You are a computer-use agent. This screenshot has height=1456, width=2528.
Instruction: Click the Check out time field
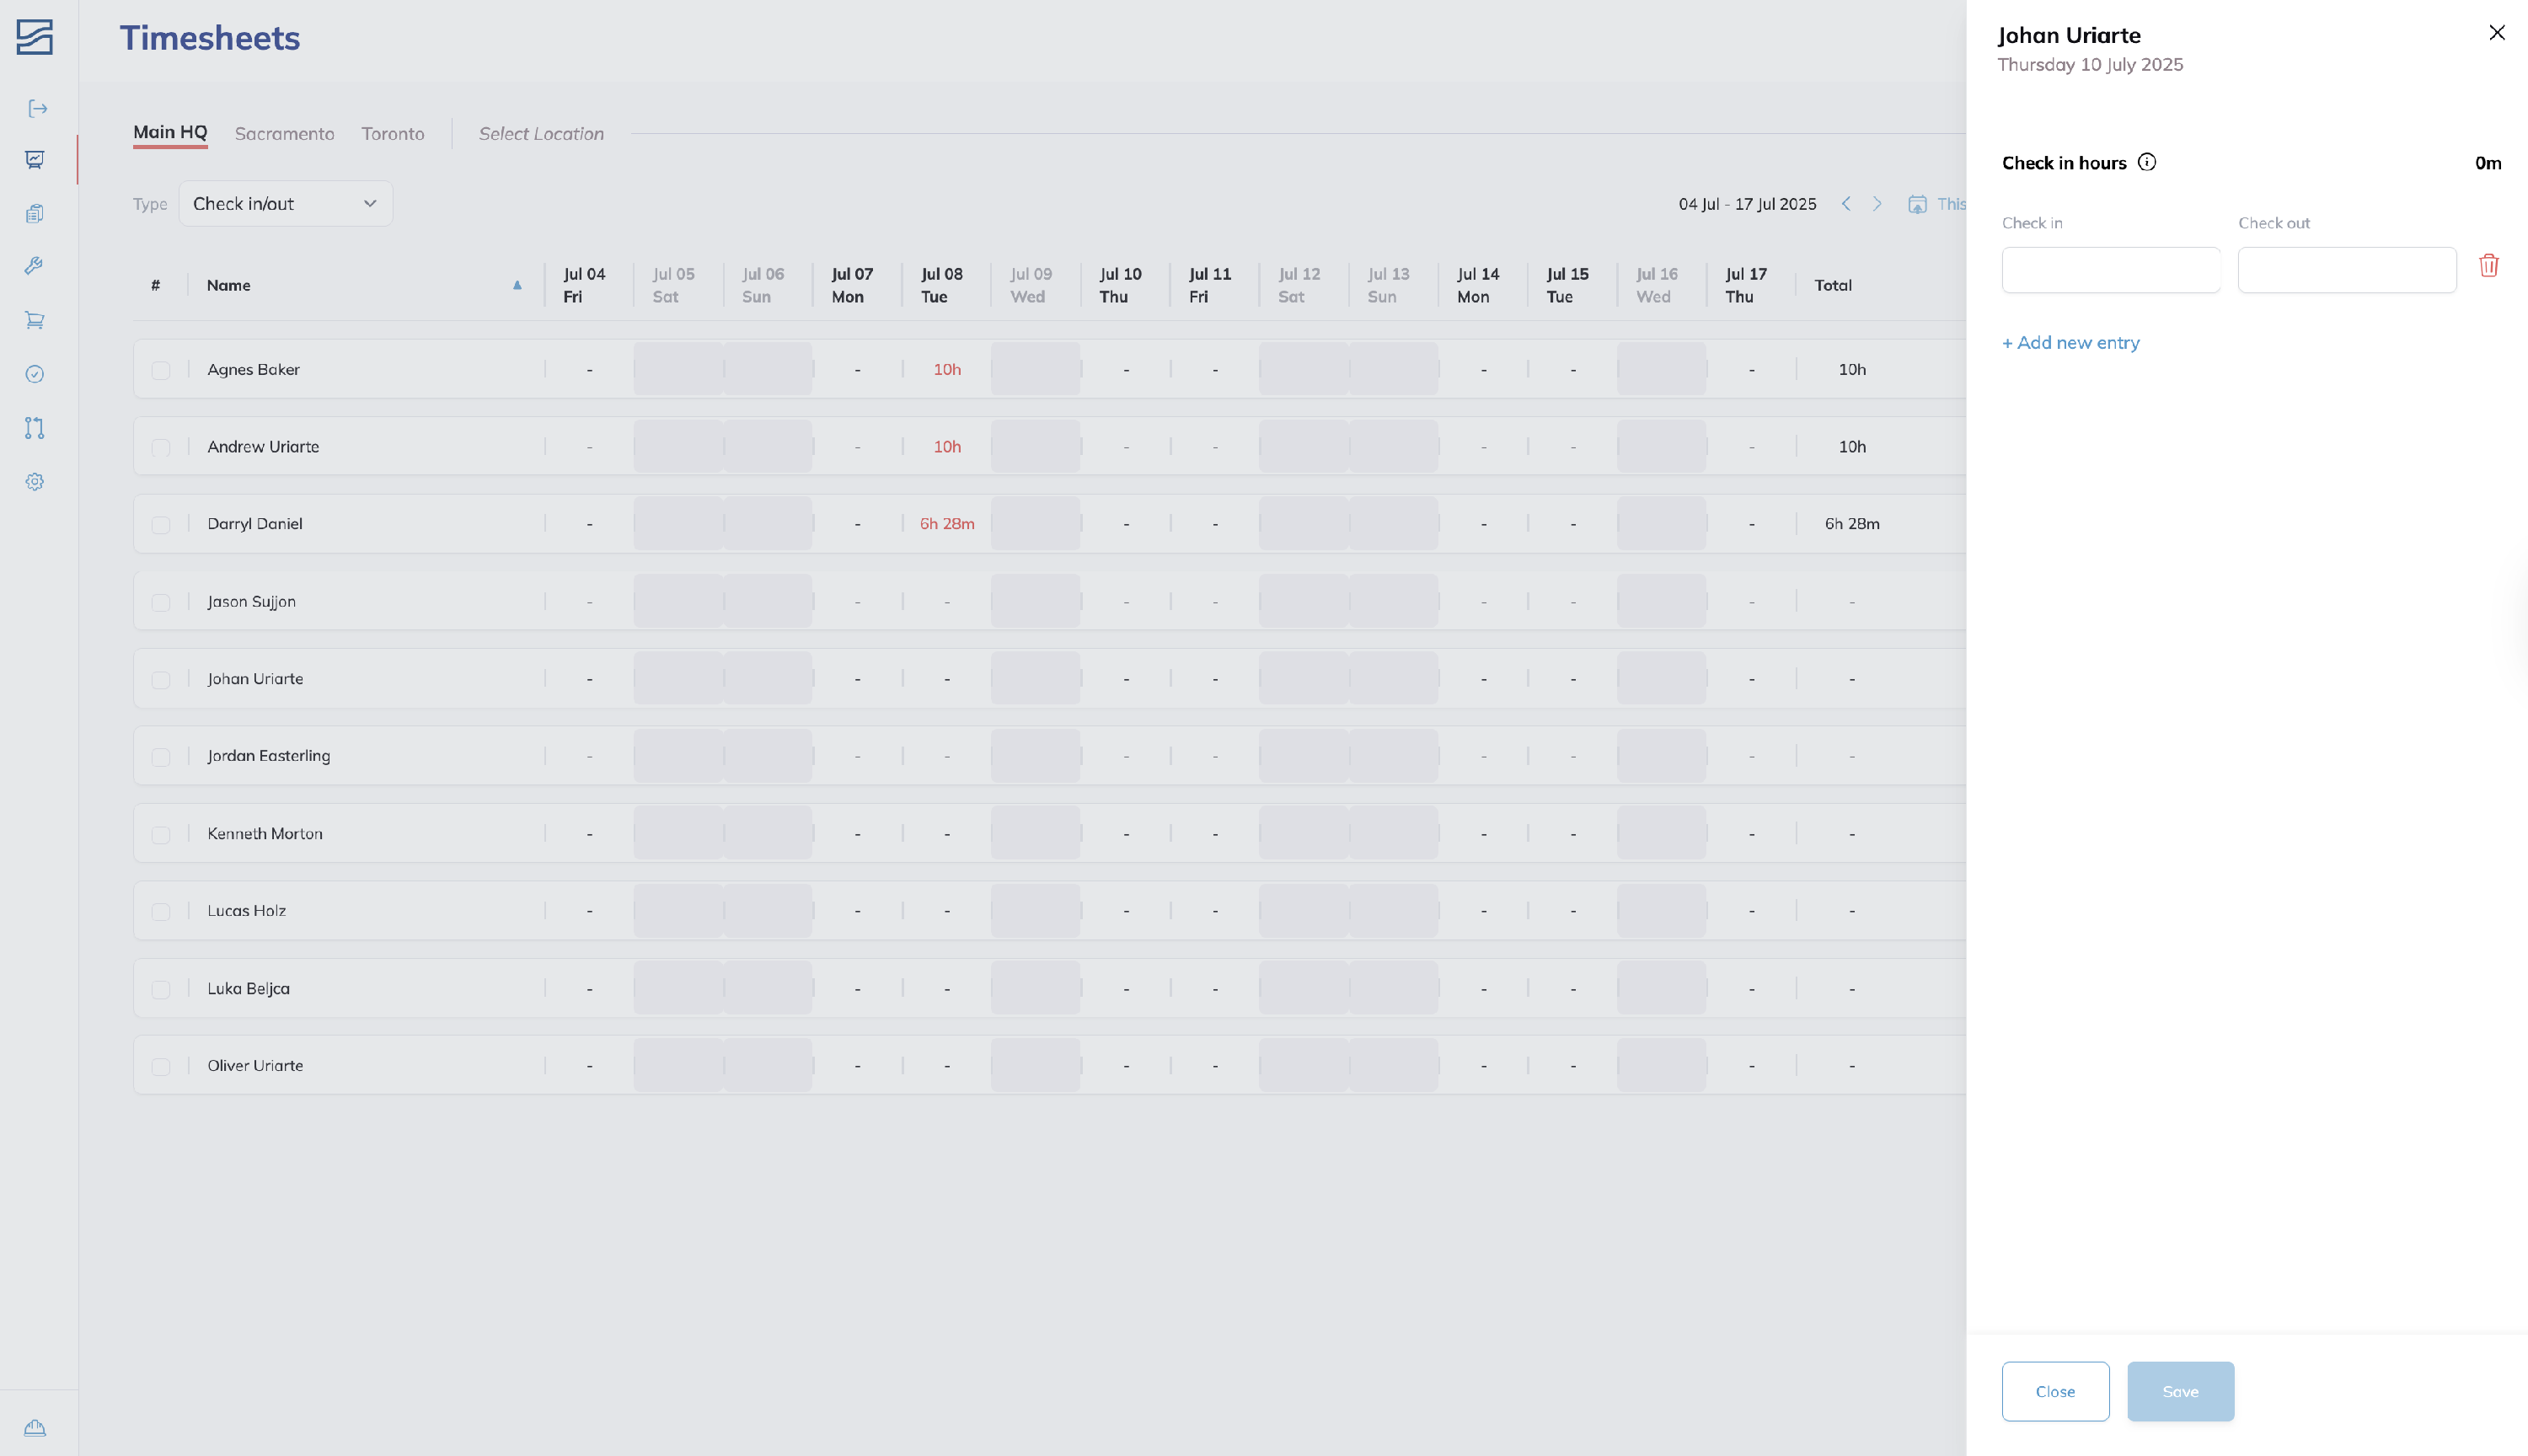(x=2347, y=270)
